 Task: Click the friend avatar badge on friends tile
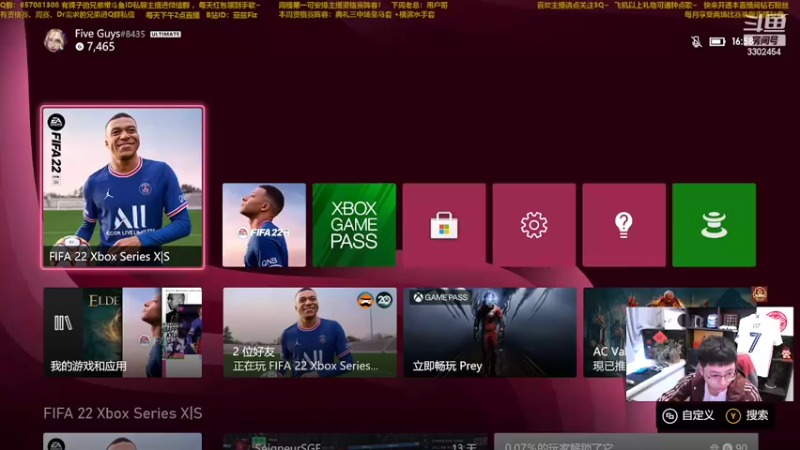click(365, 300)
